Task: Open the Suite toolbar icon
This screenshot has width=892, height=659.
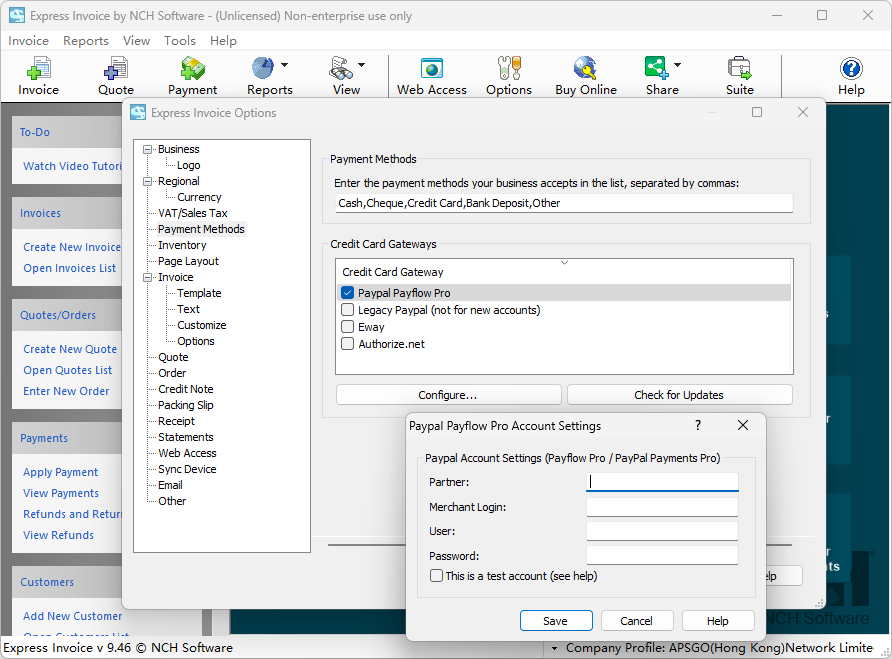Action: point(740,68)
